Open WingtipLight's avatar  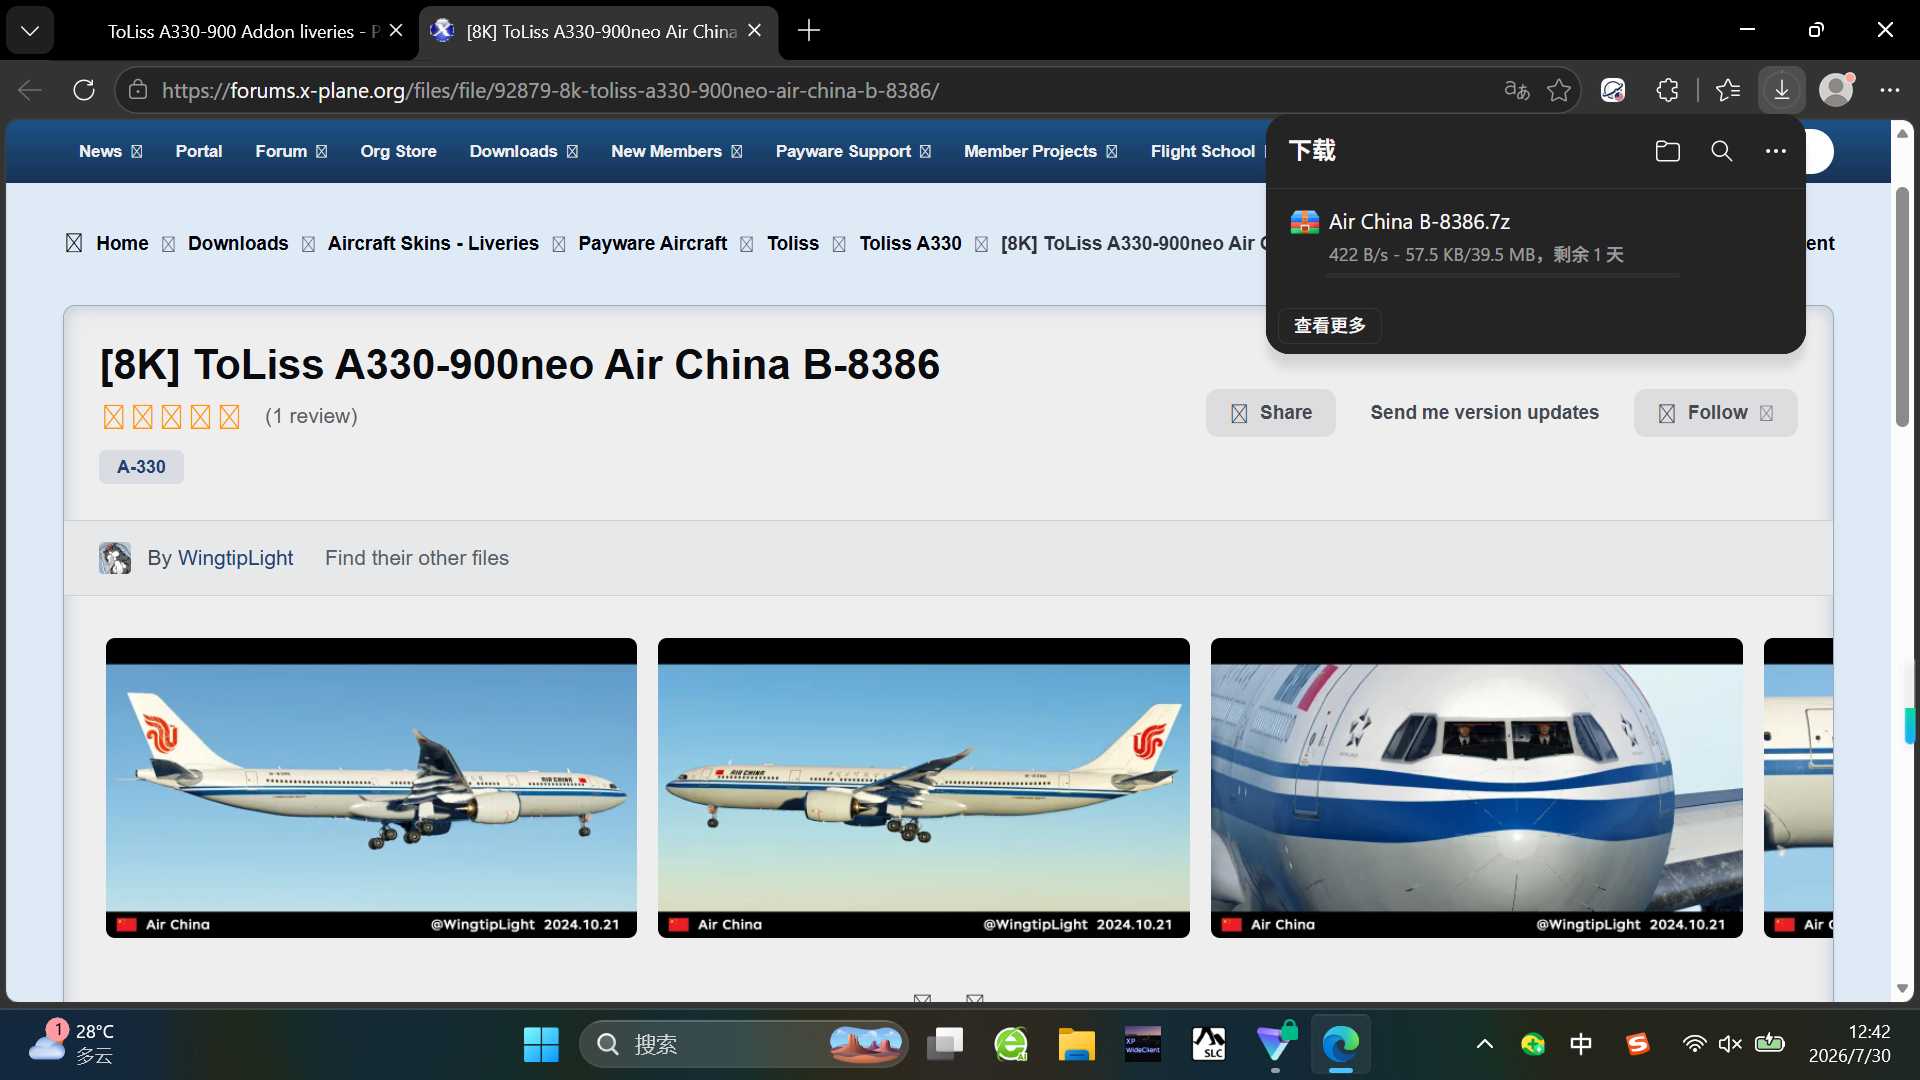click(115, 558)
